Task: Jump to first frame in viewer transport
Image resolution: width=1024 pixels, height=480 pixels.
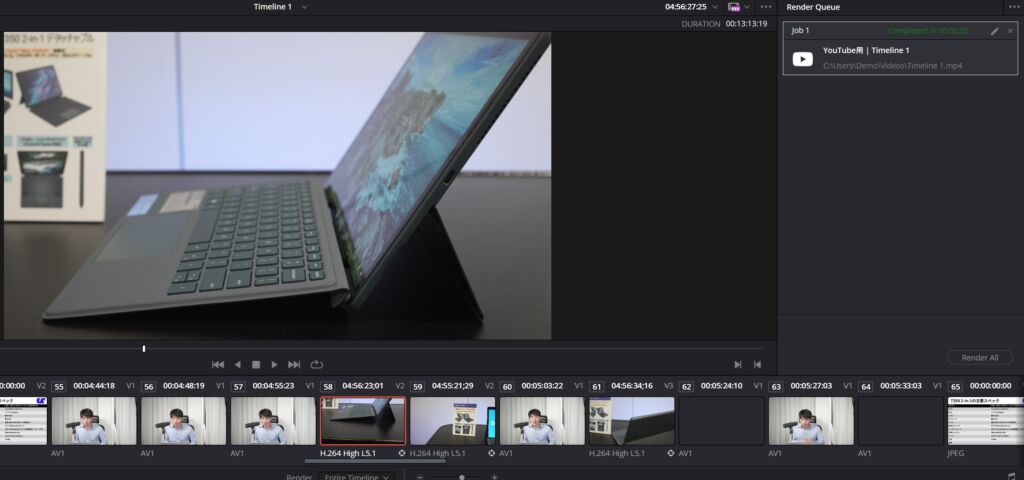Action: click(x=218, y=364)
